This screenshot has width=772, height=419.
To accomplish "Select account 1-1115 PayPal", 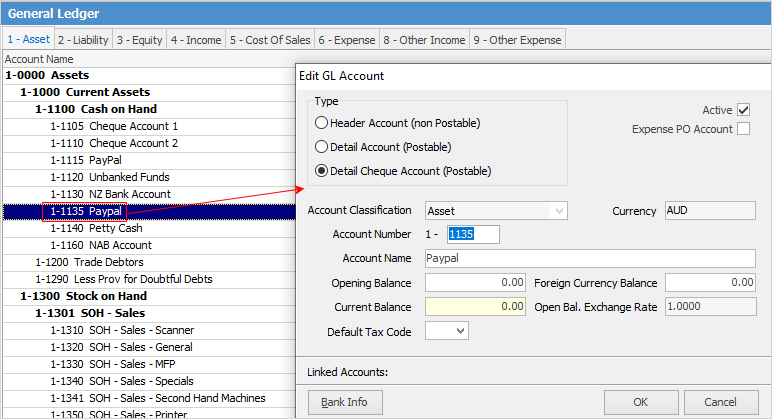I will [x=149, y=160].
